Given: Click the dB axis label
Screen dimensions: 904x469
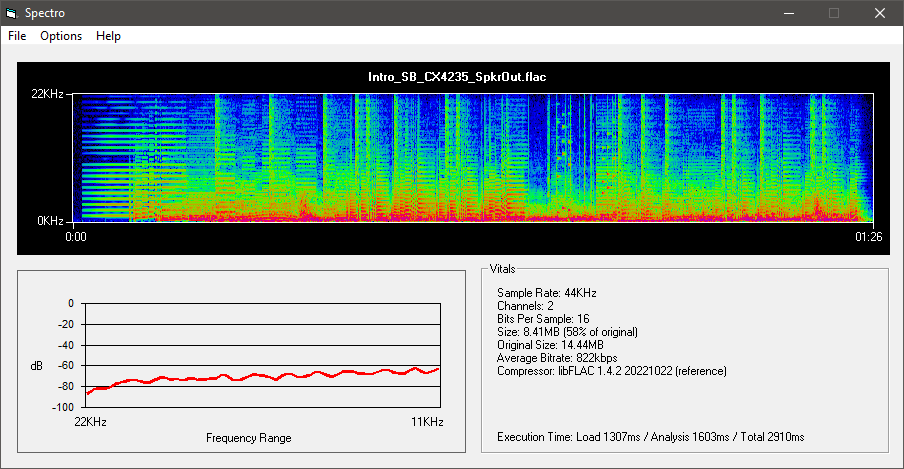Looking at the screenshot, I should (x=37, y=366).
